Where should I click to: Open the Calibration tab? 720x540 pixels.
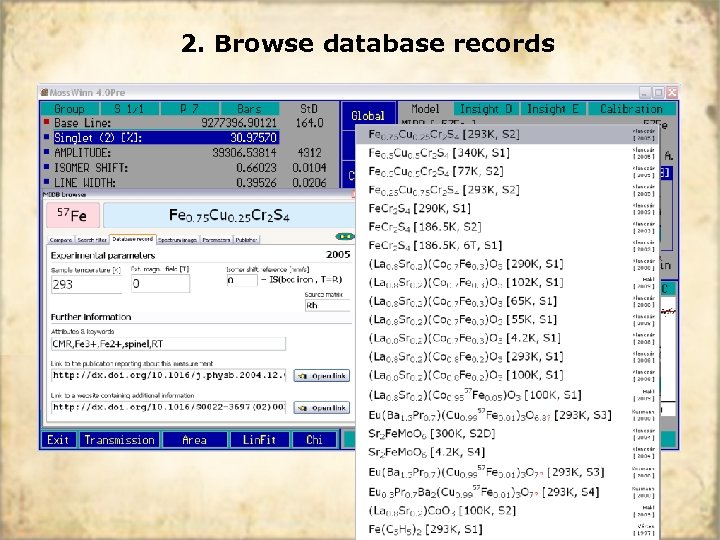coord(631,109)
